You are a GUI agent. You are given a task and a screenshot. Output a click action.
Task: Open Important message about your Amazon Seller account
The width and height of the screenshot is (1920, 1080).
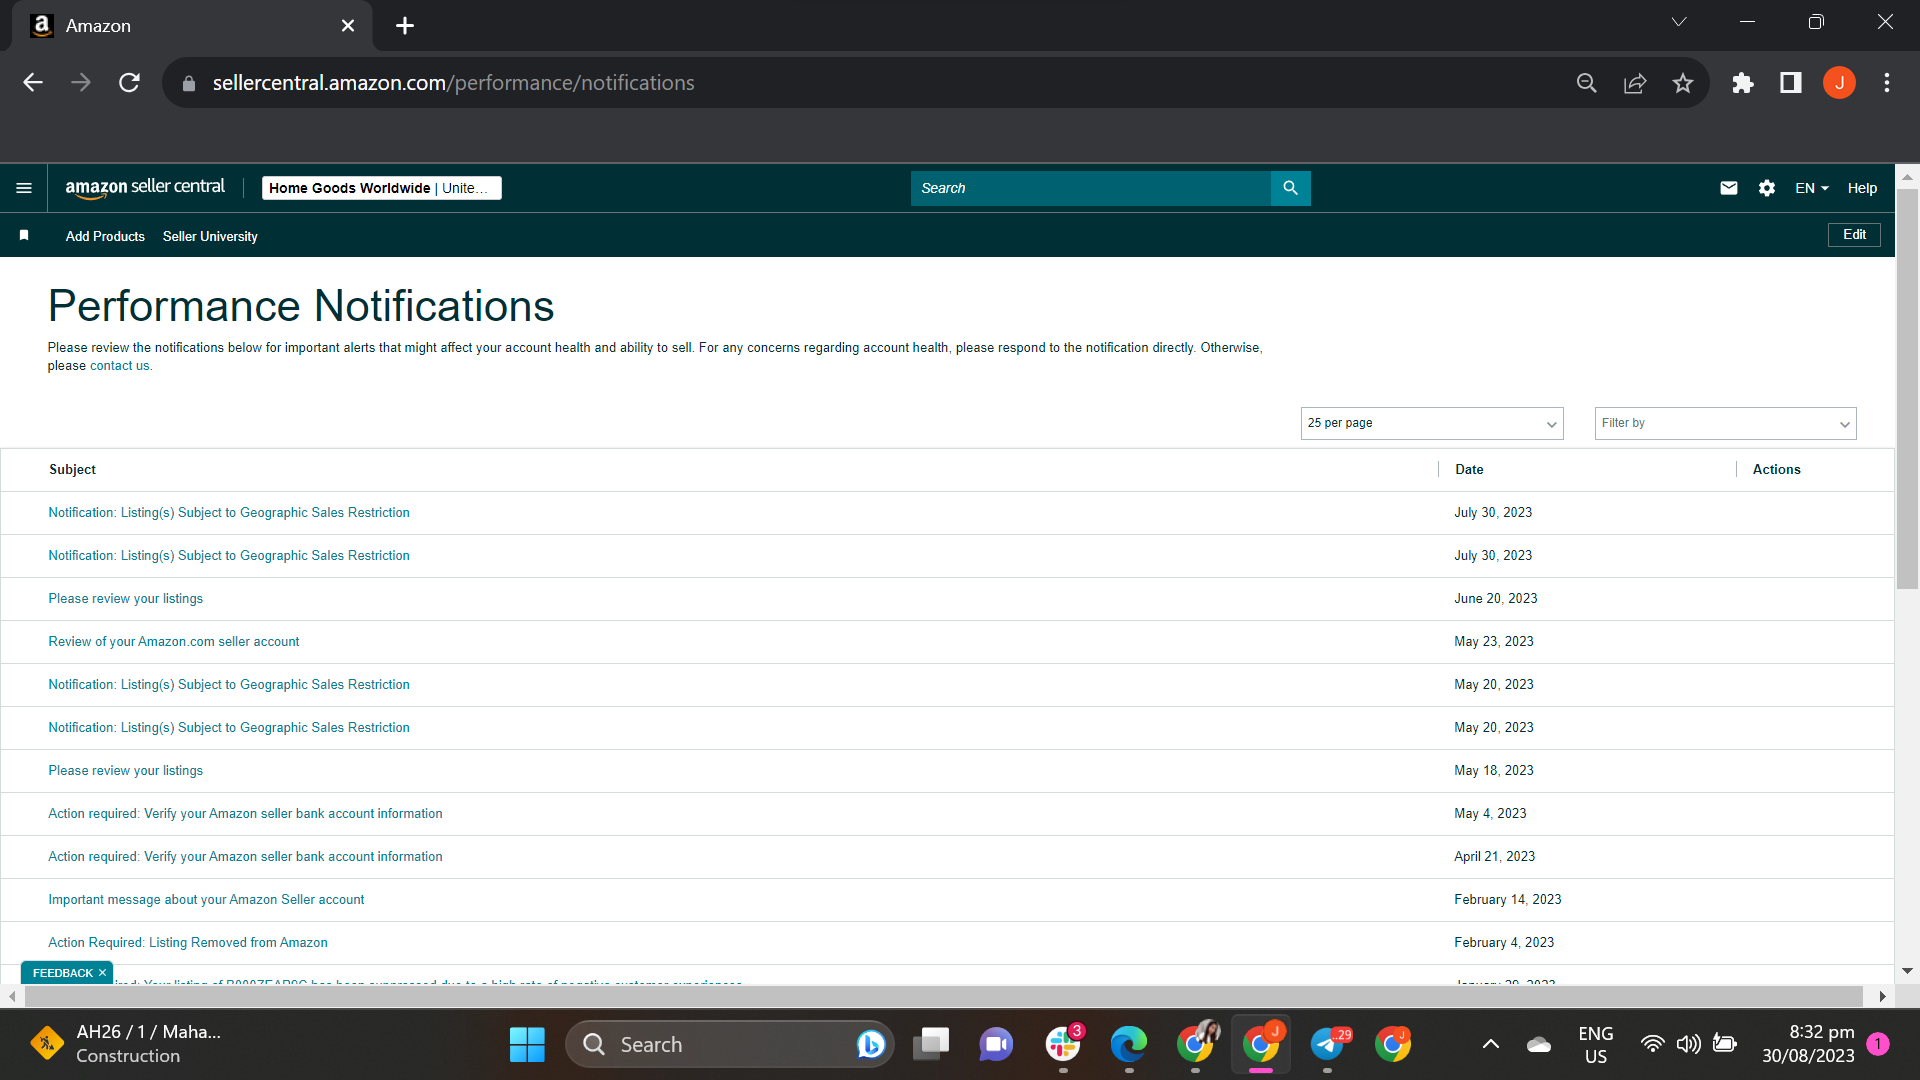(206, 900)
